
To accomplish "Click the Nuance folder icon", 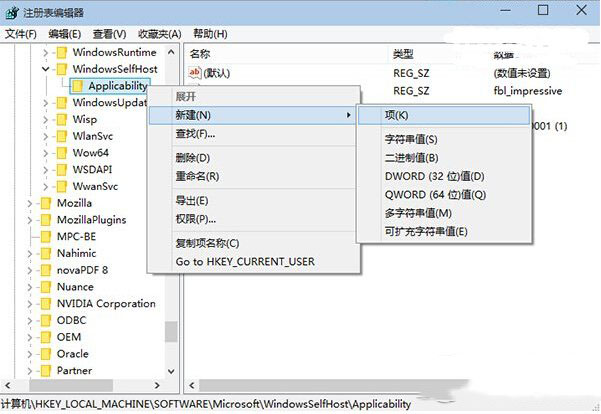I will [x=46, y=287].
